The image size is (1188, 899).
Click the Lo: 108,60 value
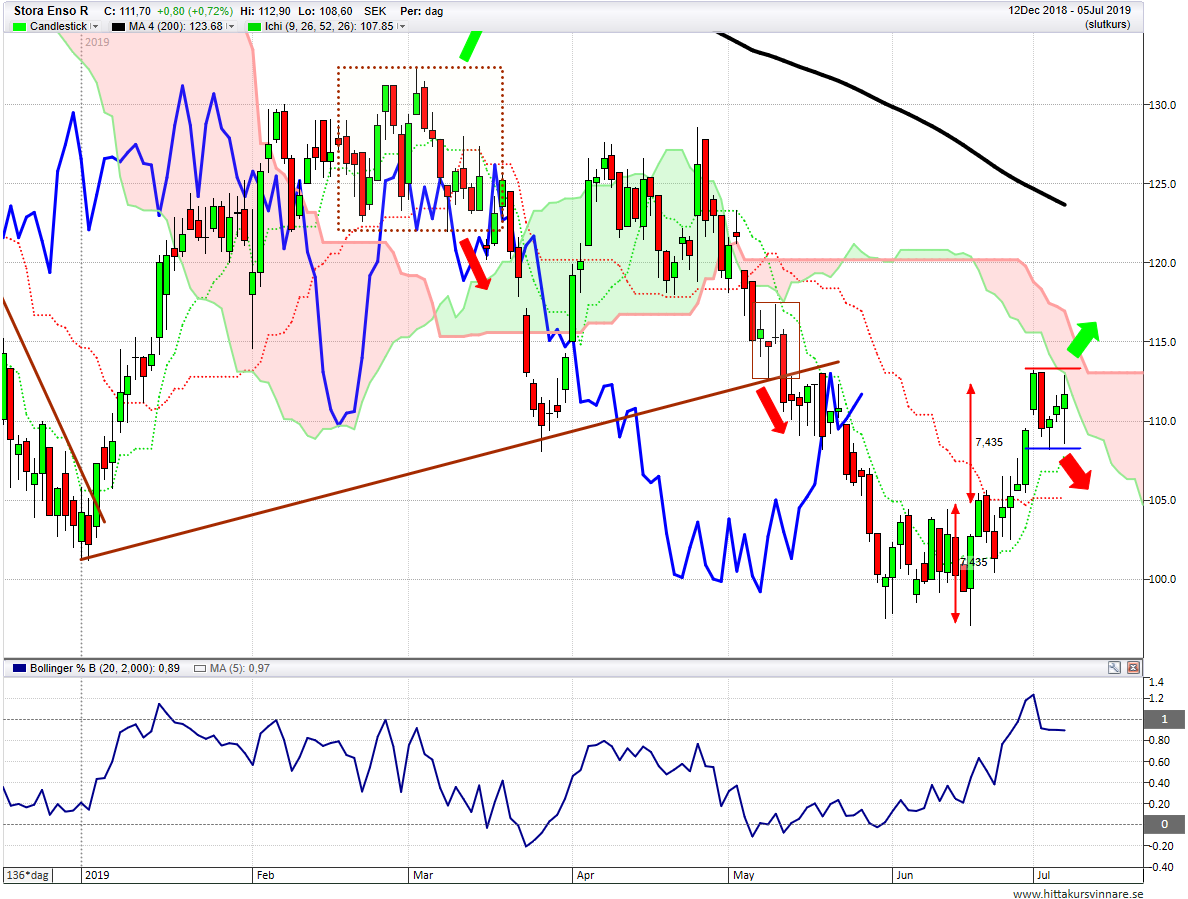(x=326, y=11)
